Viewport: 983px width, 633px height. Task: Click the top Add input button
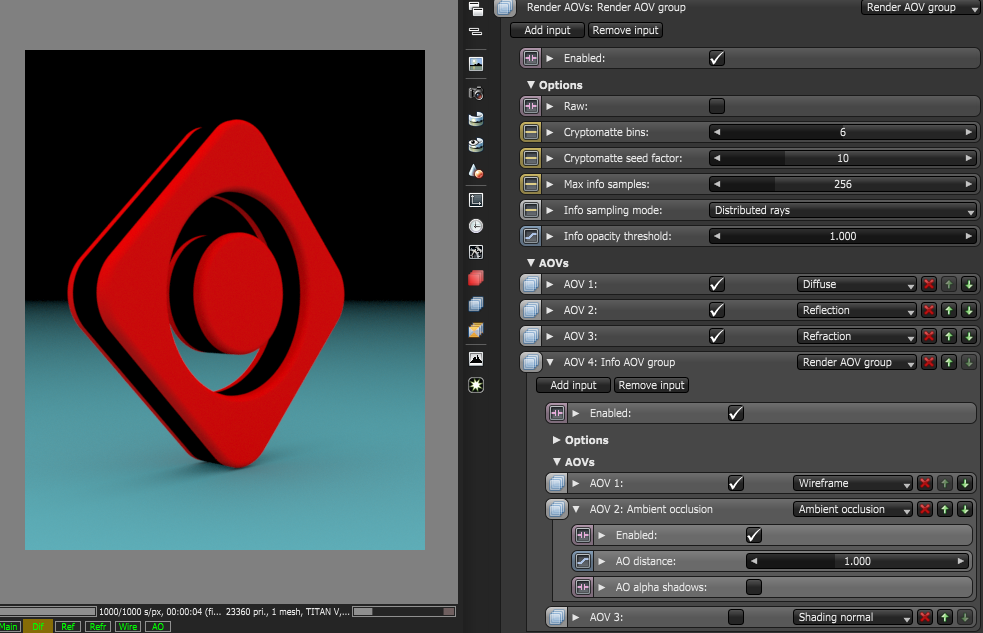(x=547, y=30)
